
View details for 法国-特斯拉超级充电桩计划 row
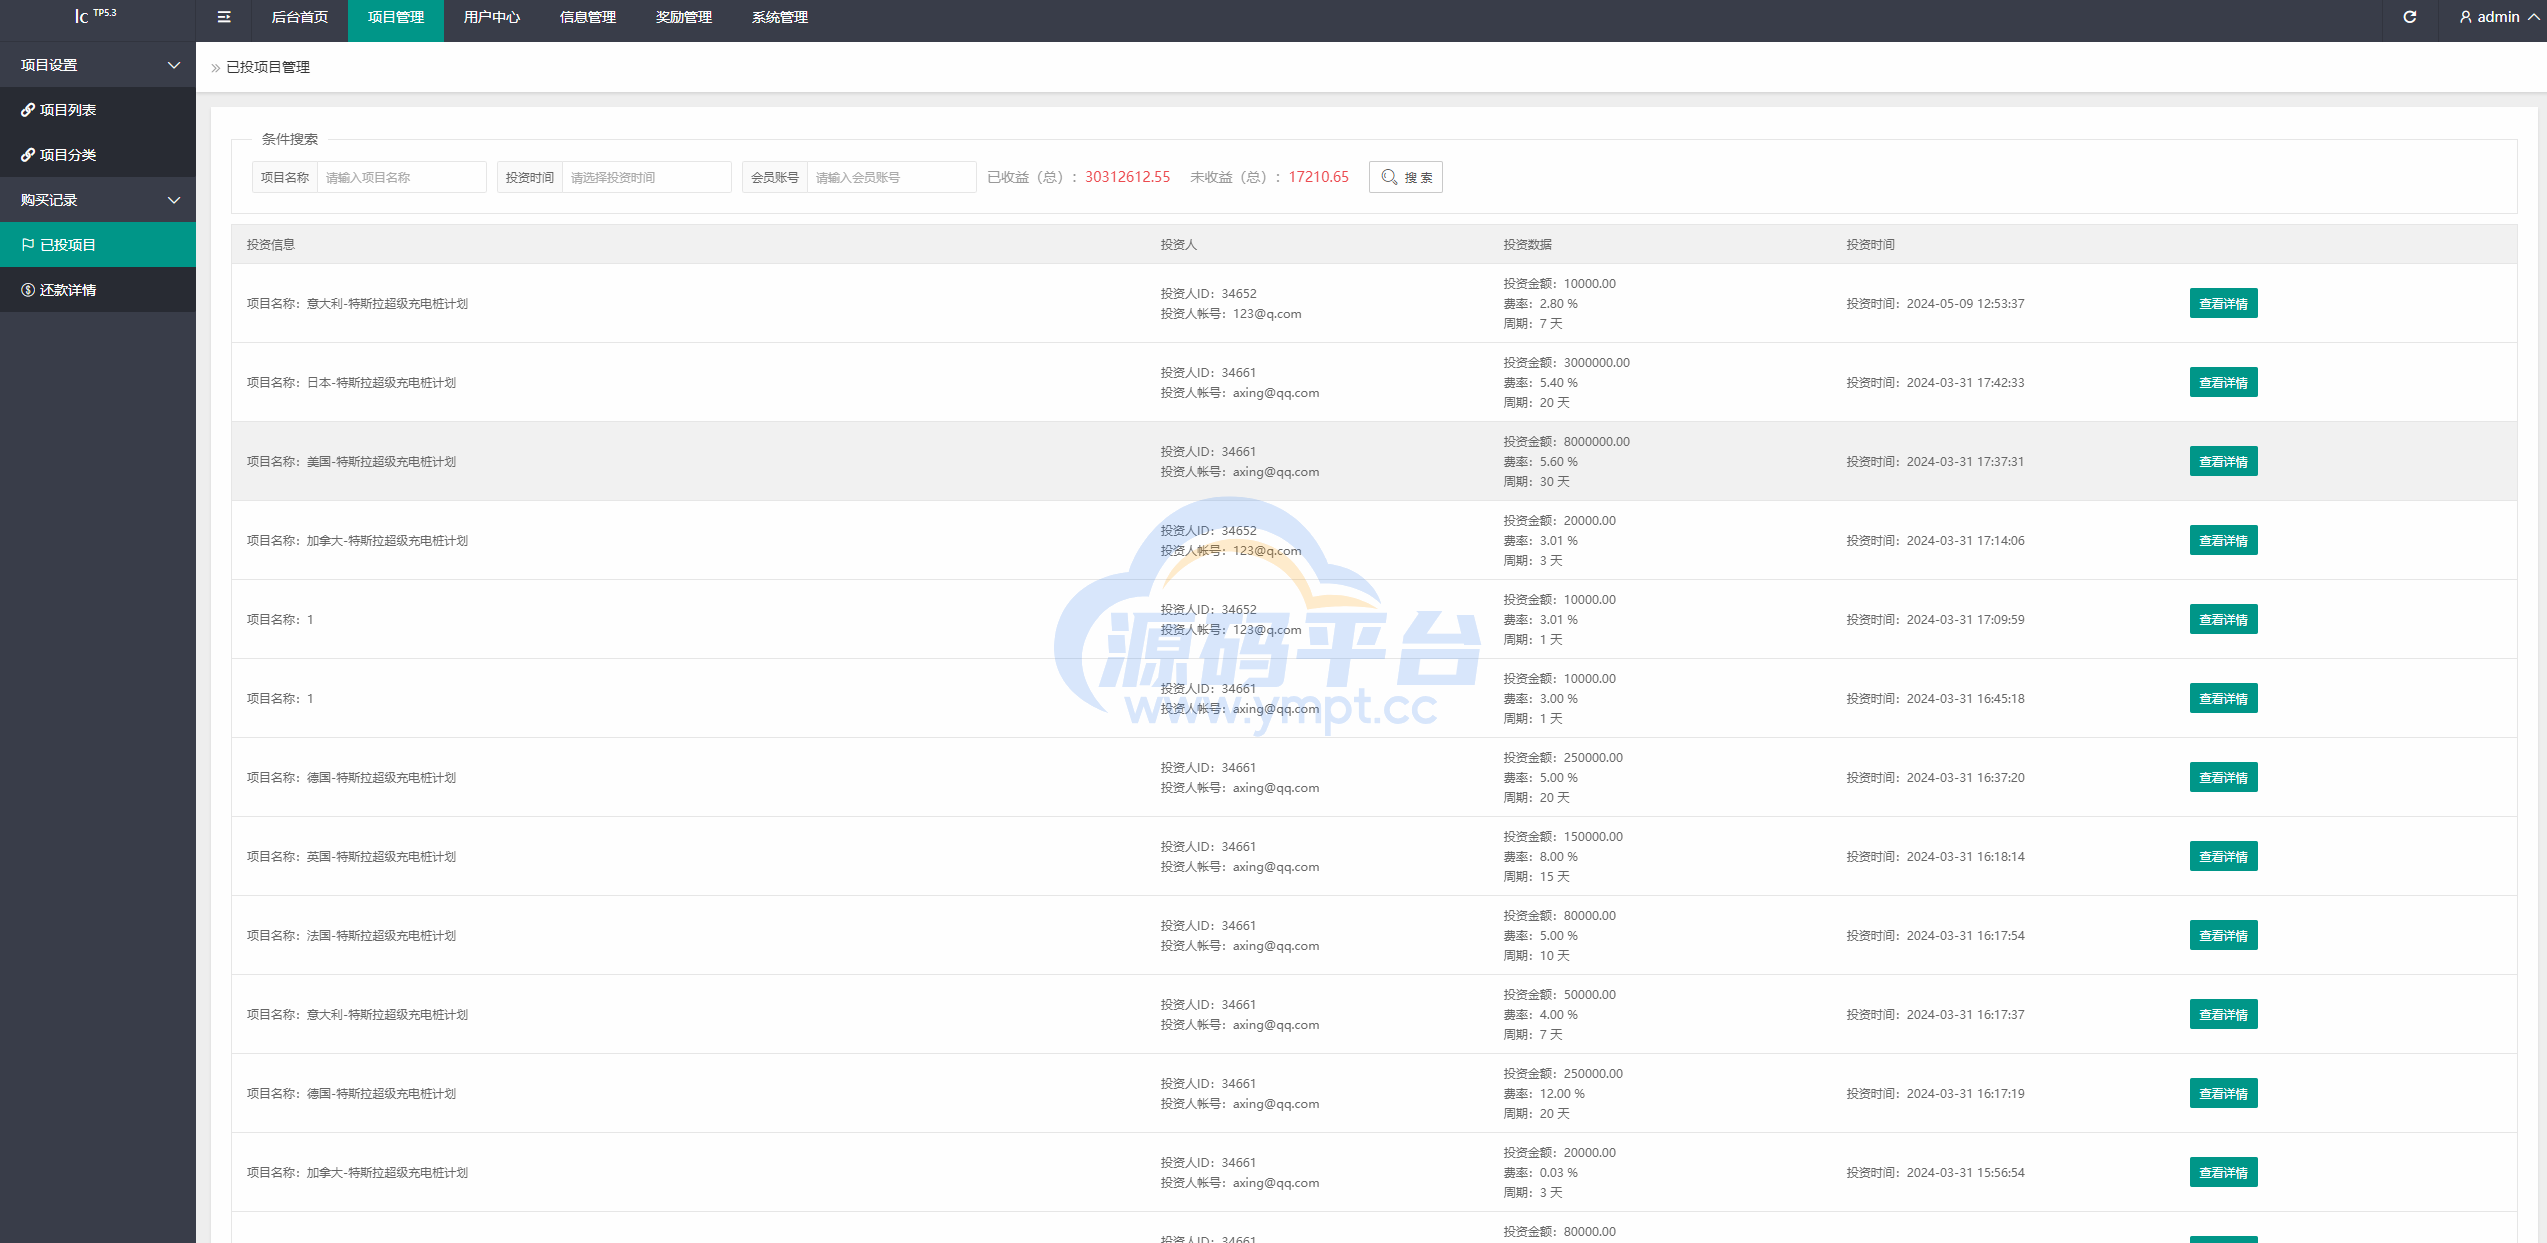coord(2223,935)
